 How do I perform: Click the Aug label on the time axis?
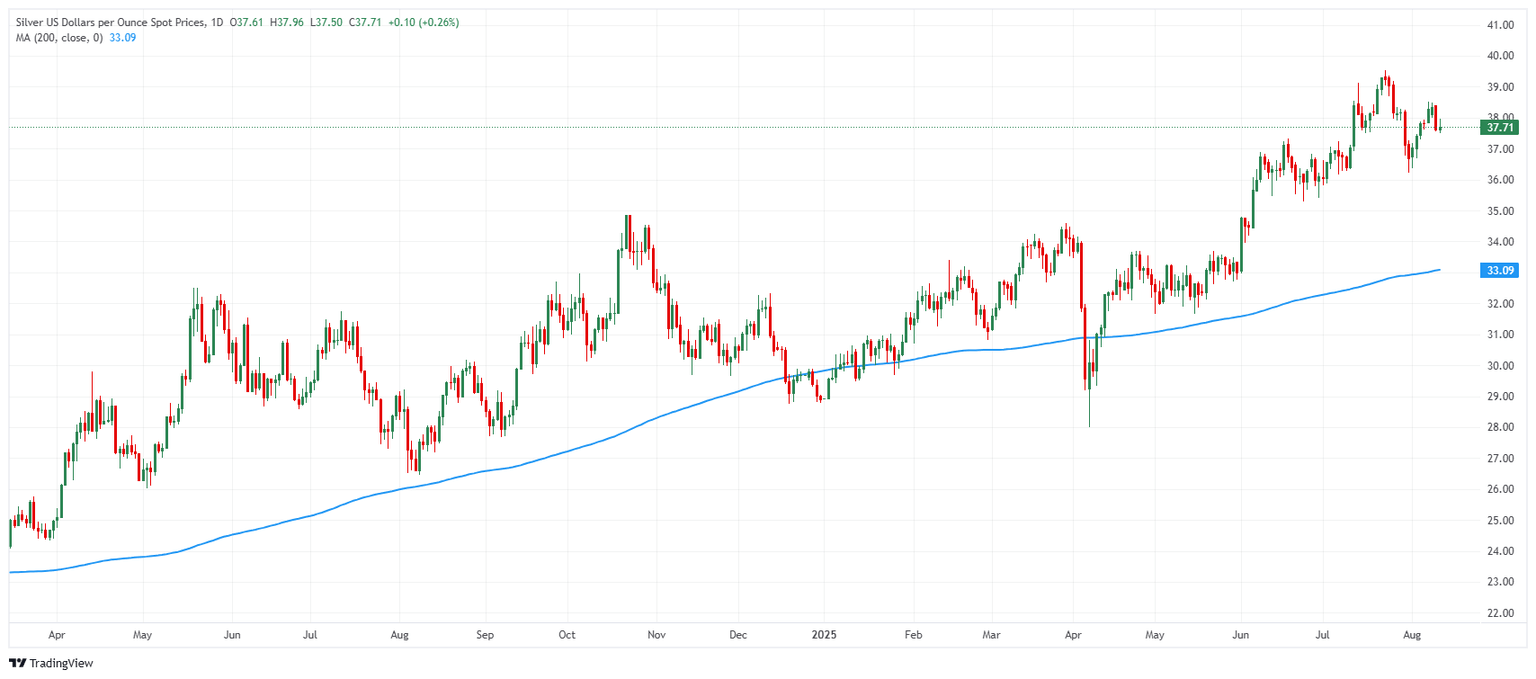tap(1414, 634)
